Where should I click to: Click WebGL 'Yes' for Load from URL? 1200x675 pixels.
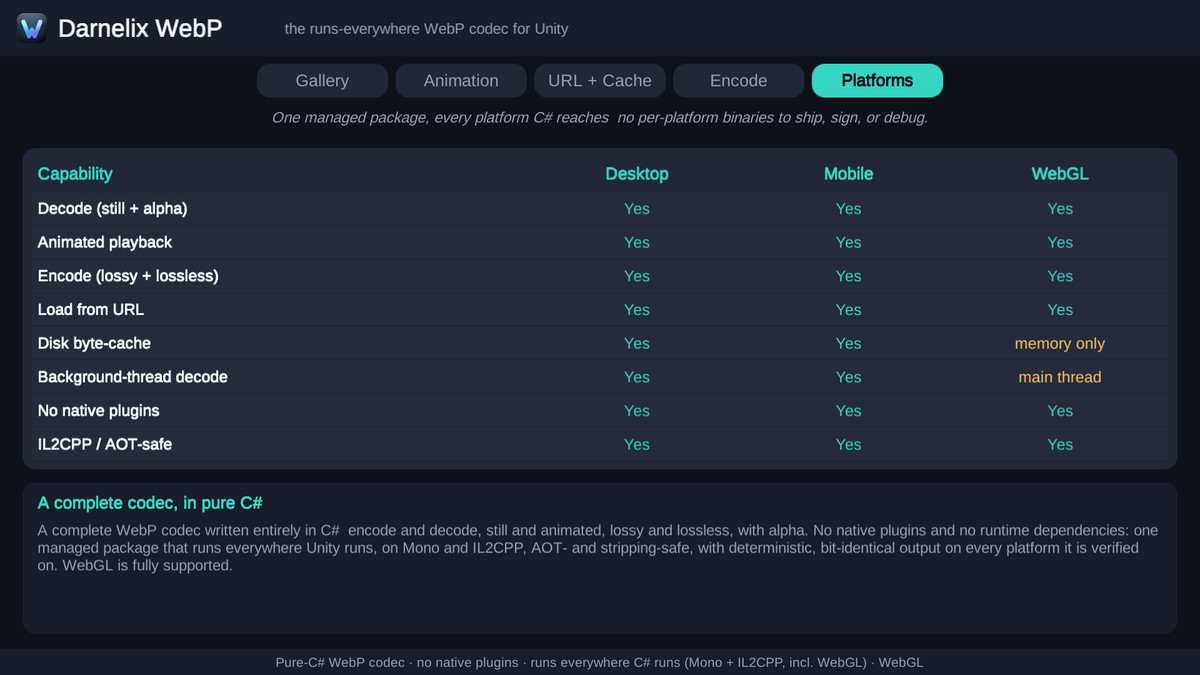(1060, 310)
